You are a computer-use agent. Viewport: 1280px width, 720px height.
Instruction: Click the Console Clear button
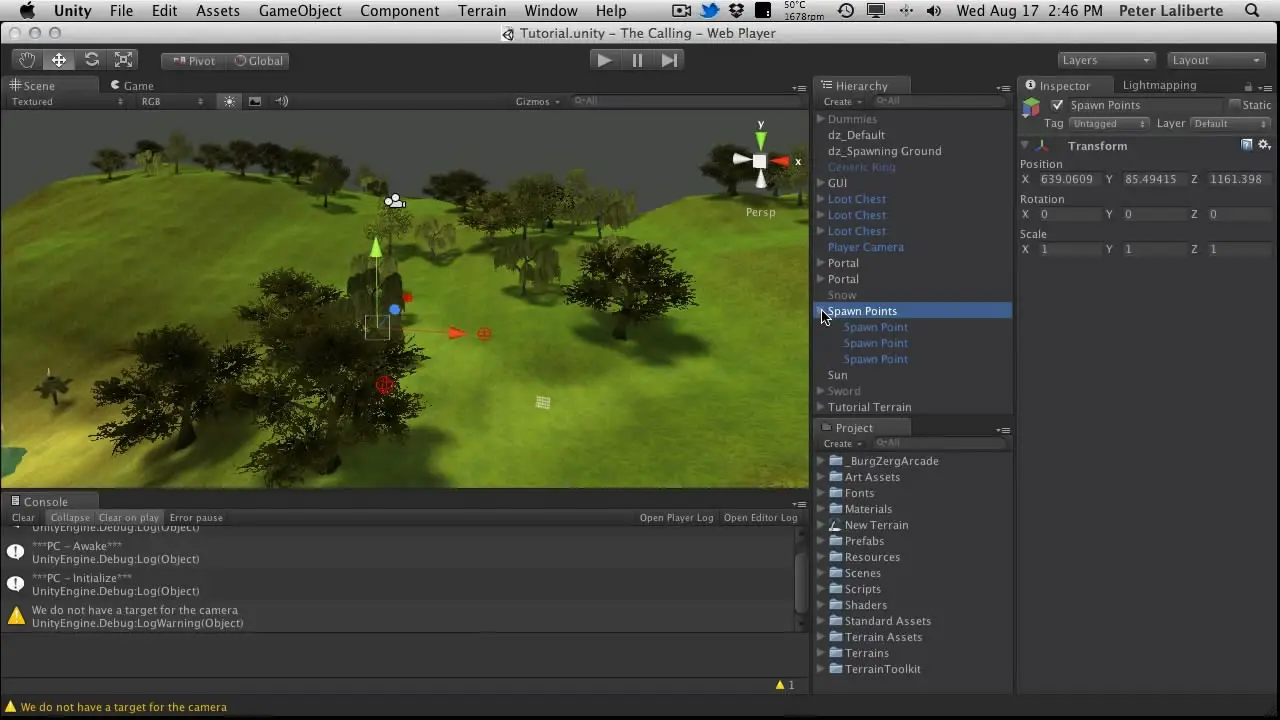pos(23,518)
